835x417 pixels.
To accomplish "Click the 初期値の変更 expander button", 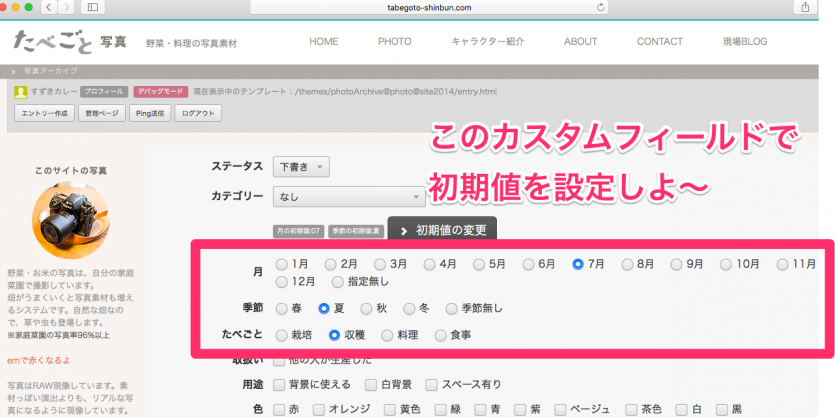I will pos(441,230).
